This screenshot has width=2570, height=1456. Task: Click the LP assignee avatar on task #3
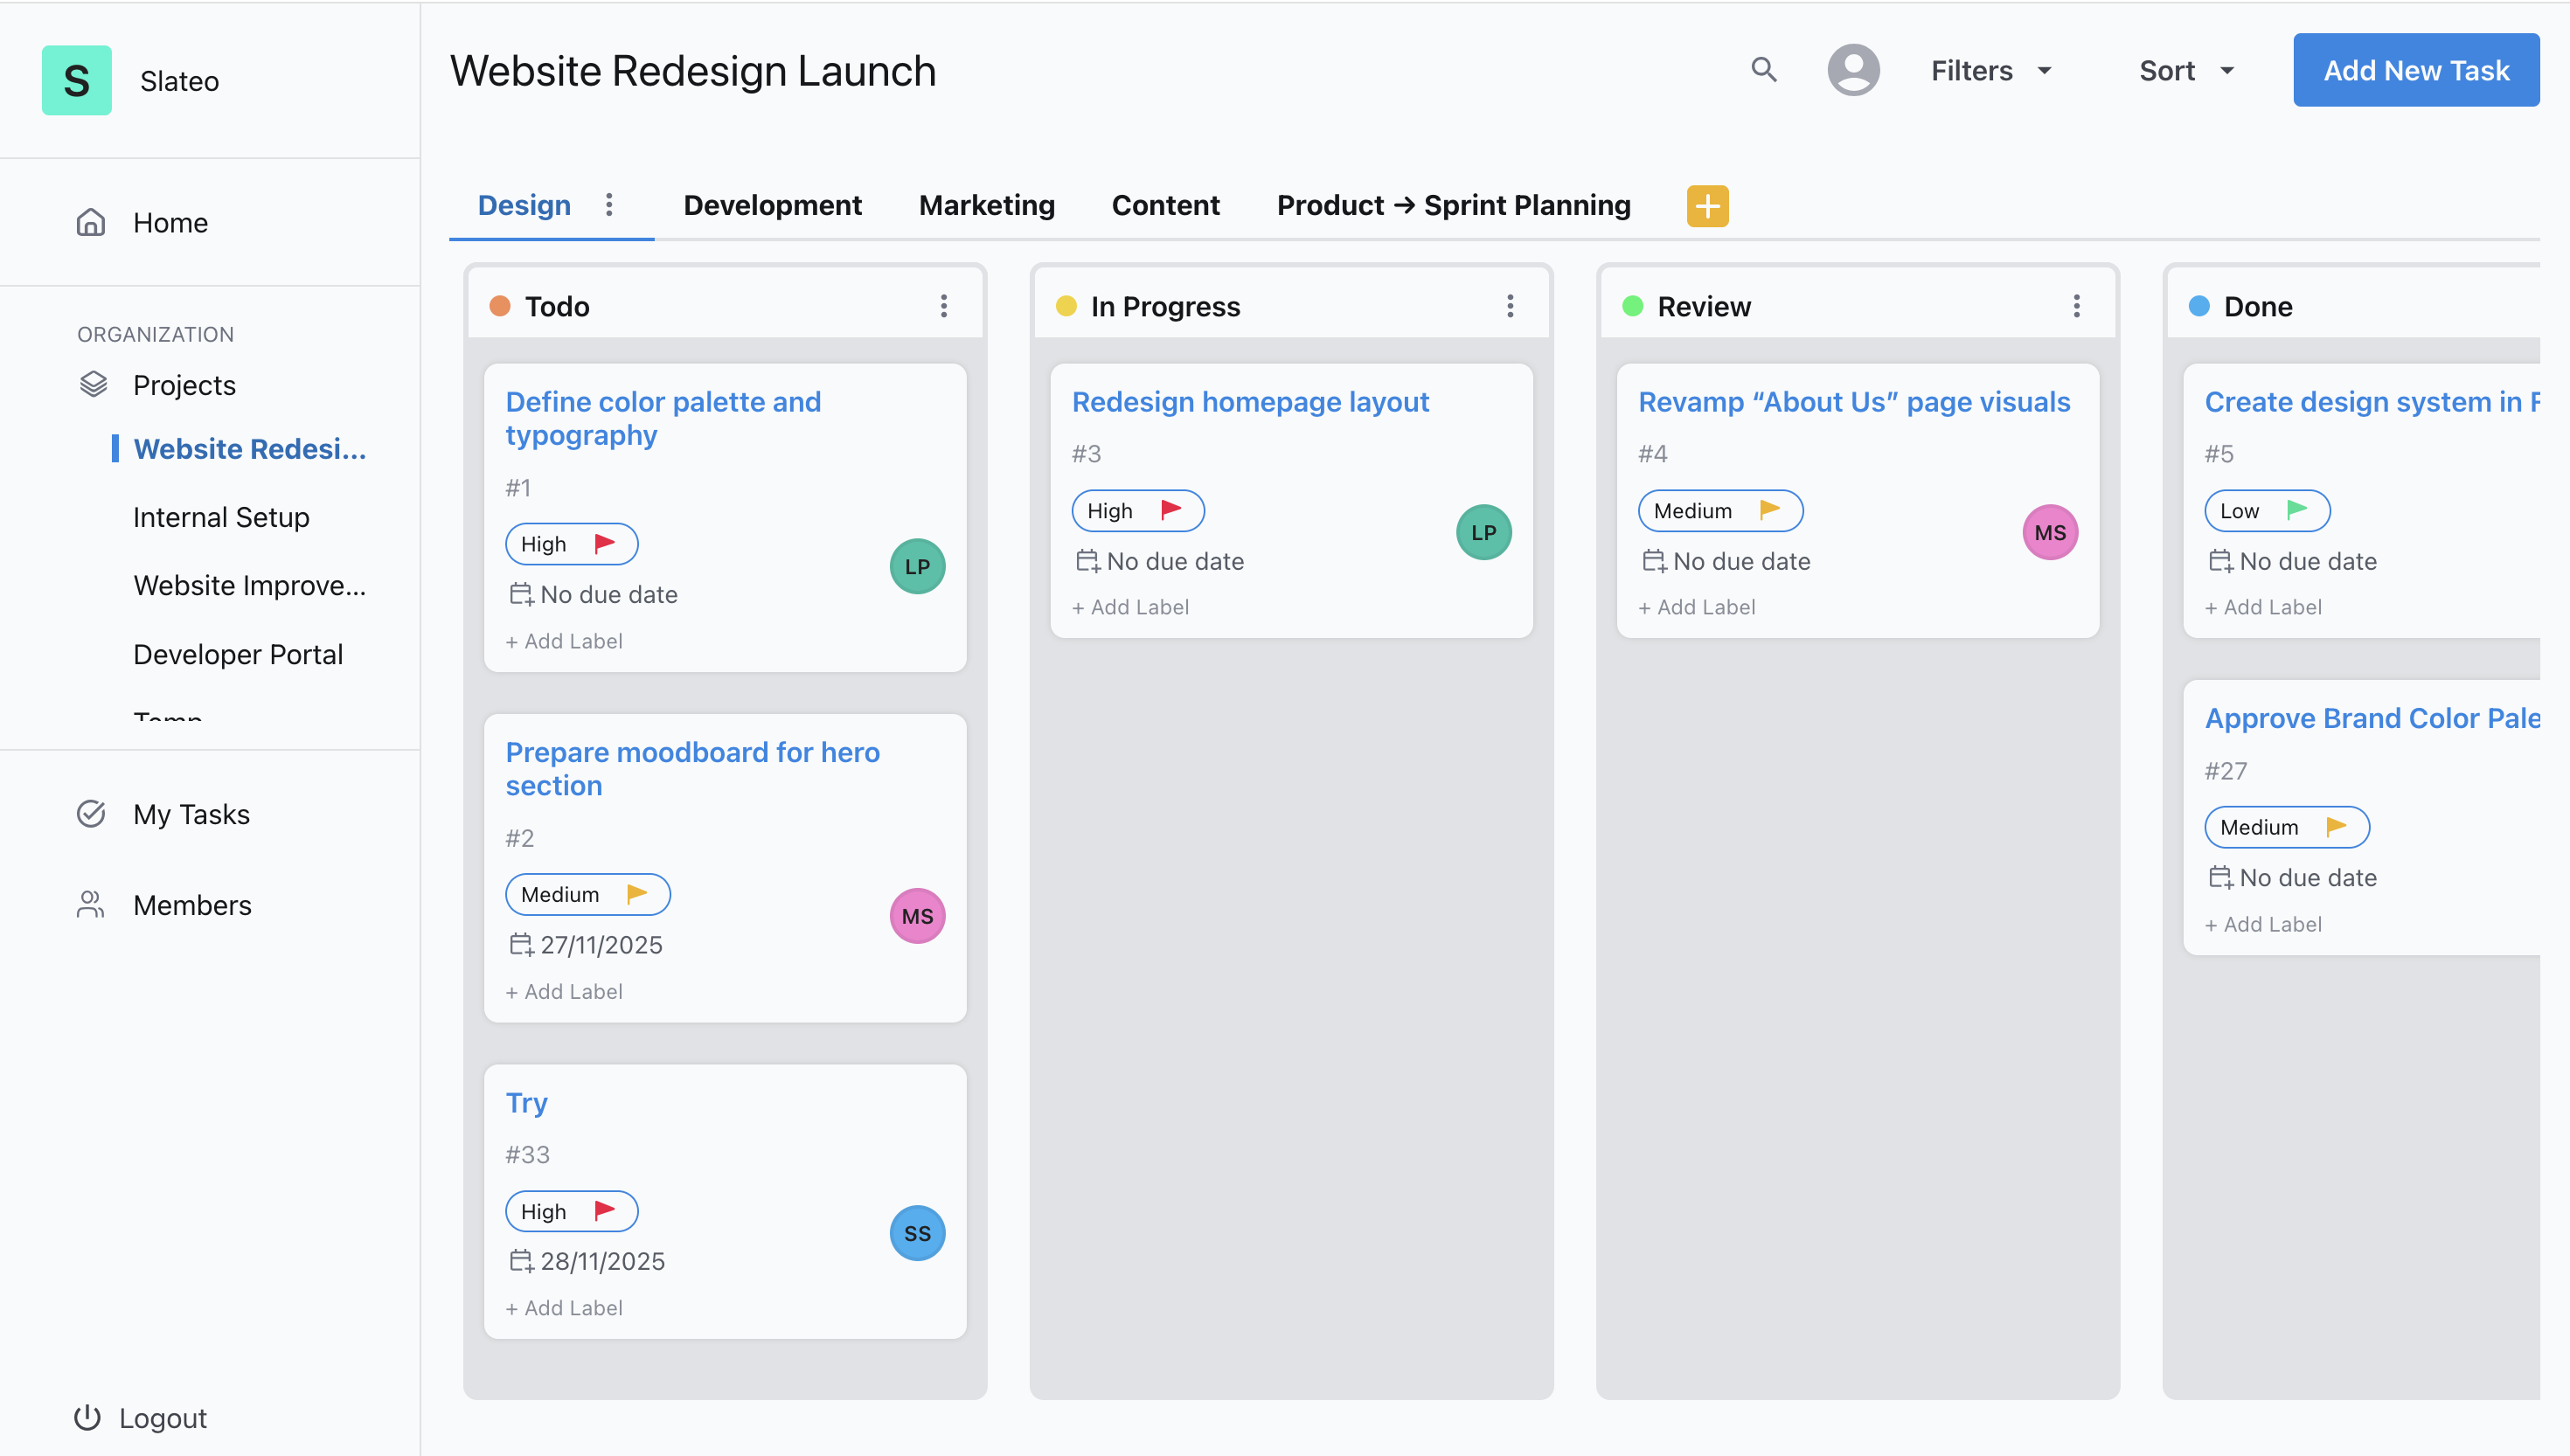tap(1482, 532)
